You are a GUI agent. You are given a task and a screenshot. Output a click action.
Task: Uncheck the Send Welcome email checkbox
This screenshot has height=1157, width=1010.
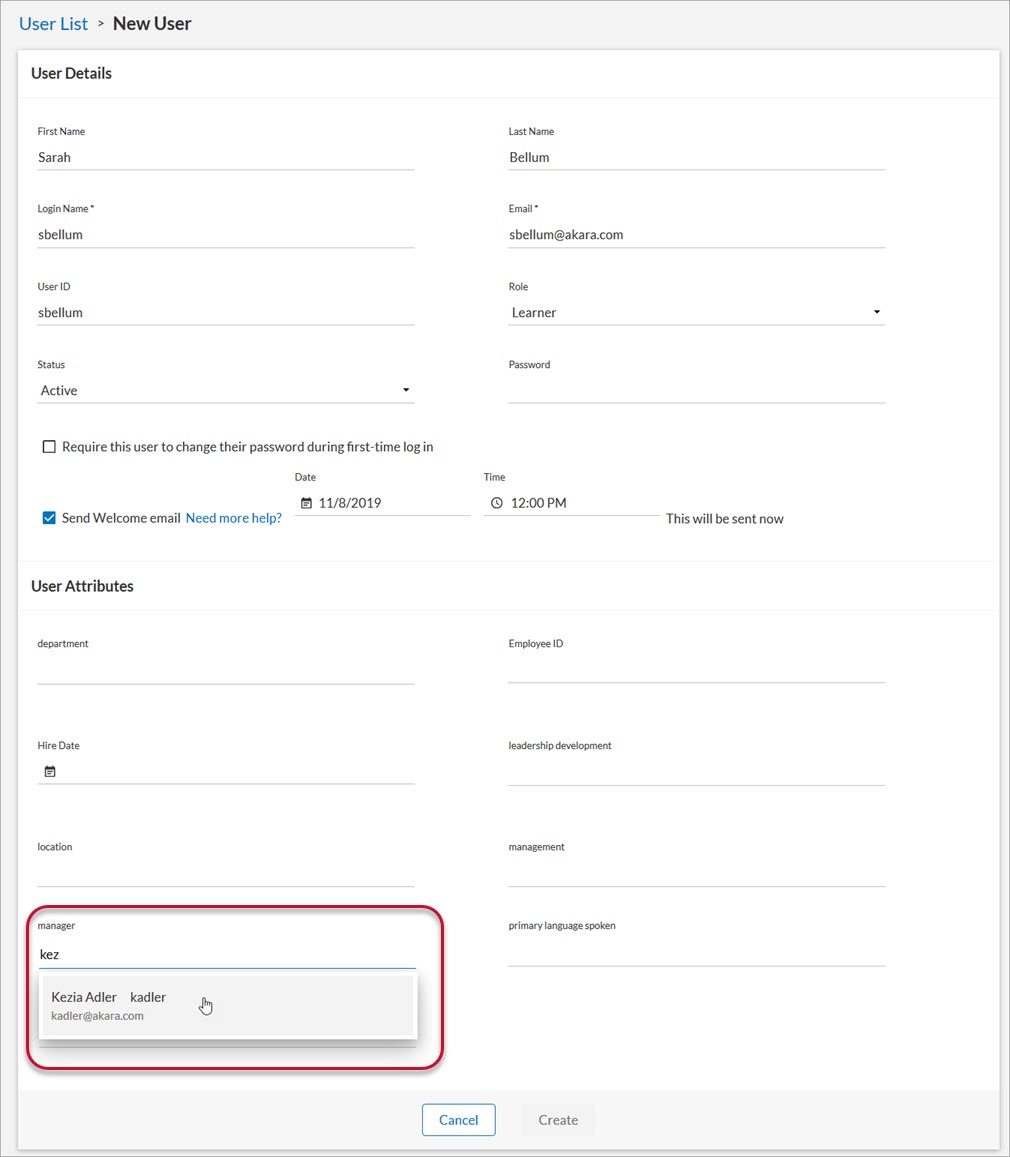click(49, 518)
